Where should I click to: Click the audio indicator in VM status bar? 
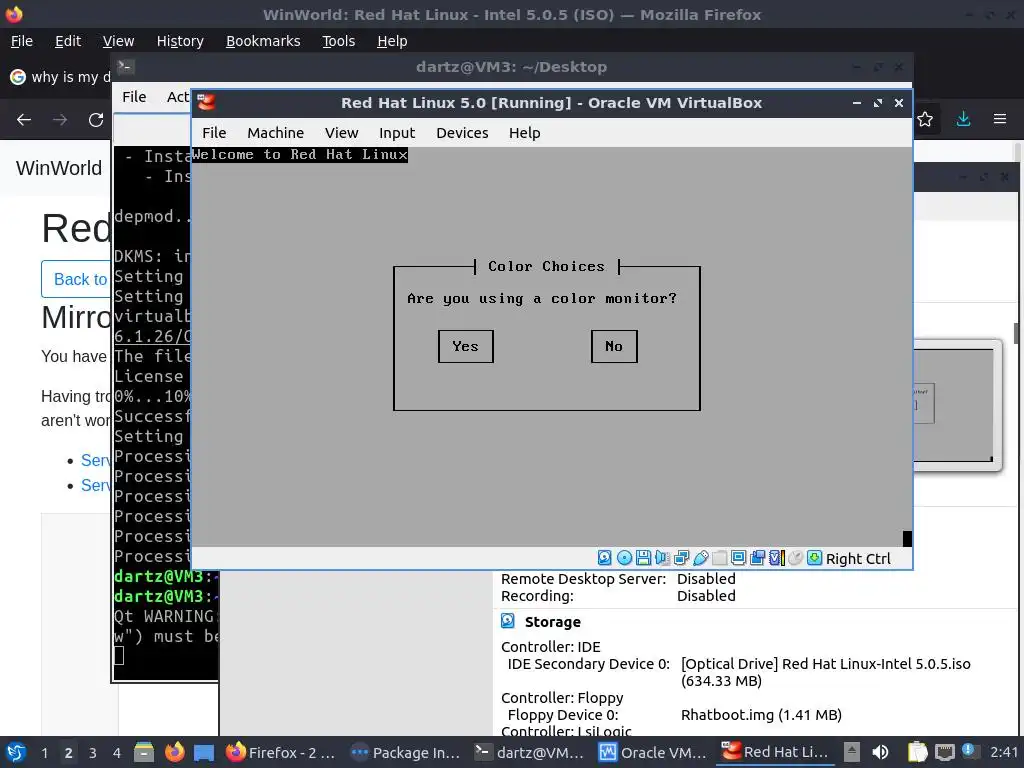click(662, 558)
